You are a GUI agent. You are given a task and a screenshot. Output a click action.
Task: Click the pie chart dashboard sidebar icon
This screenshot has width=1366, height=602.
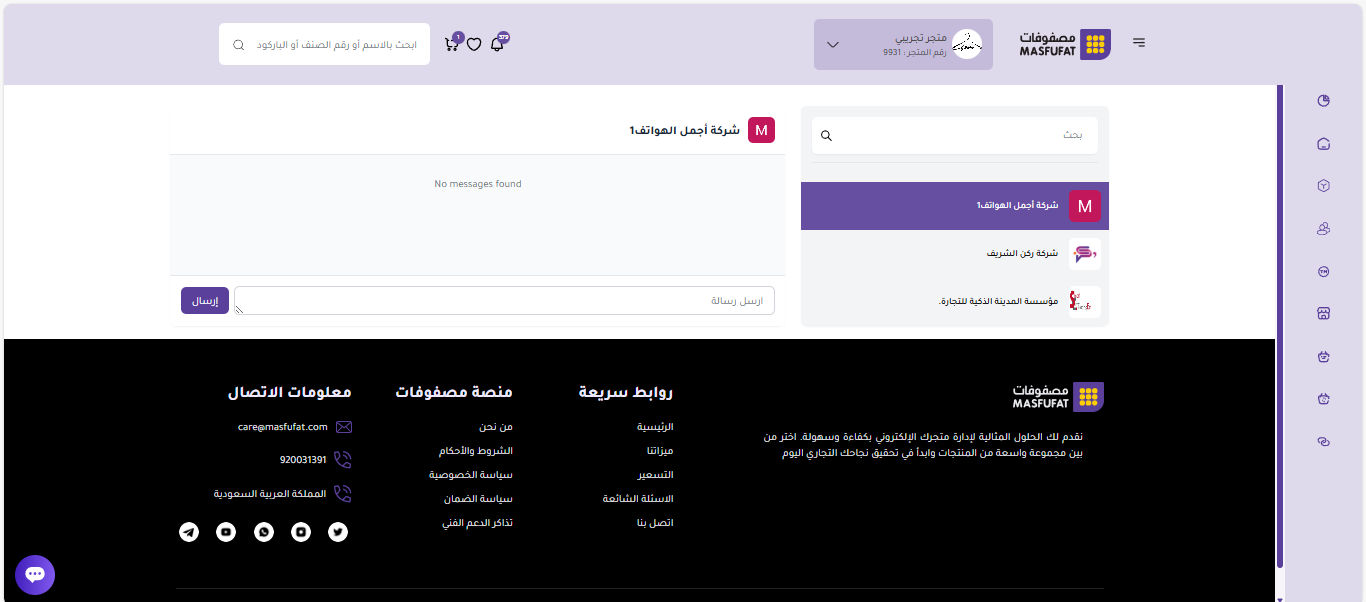(1324, 101)
